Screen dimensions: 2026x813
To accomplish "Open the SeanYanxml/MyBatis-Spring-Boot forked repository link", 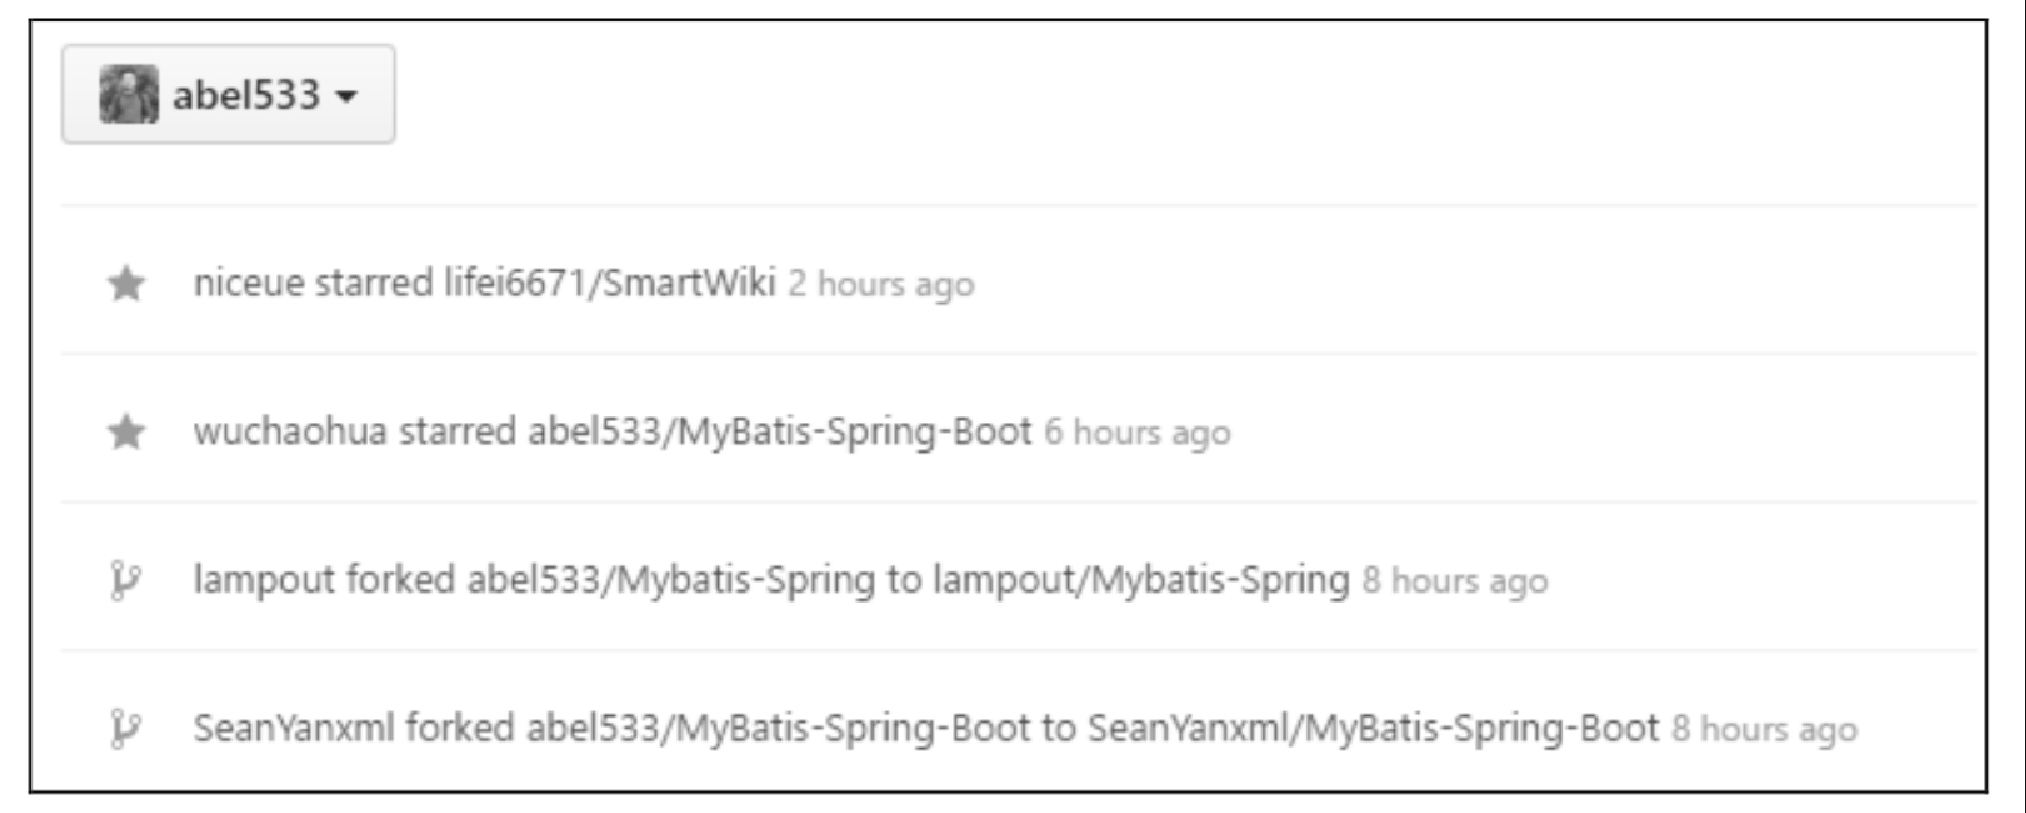I will coord(1373,728).
